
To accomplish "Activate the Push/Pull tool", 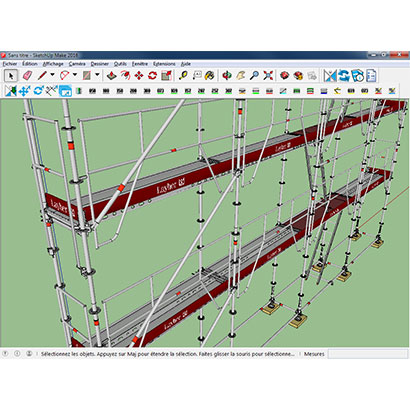I will click(x=112, y=76).
